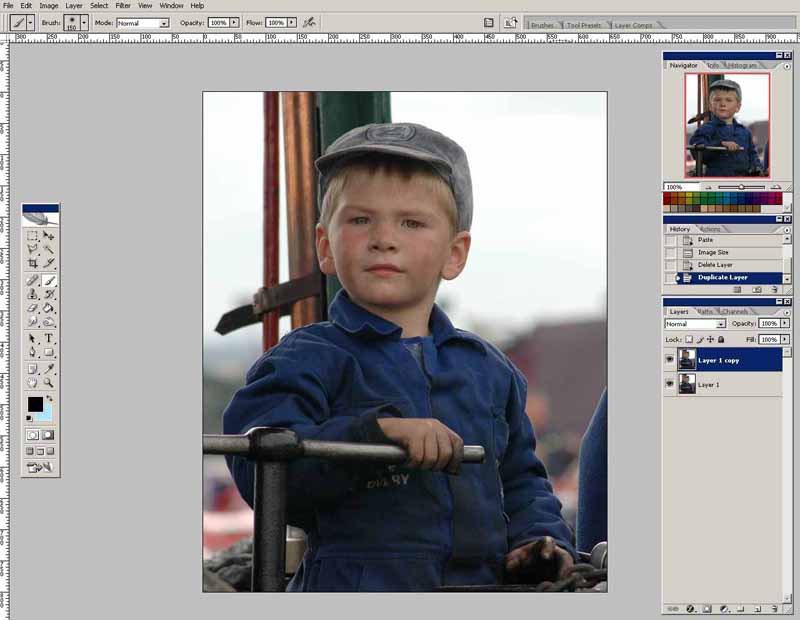Select the History Brush tool
The image size is (800, 620).
click(x=48, y=294)
